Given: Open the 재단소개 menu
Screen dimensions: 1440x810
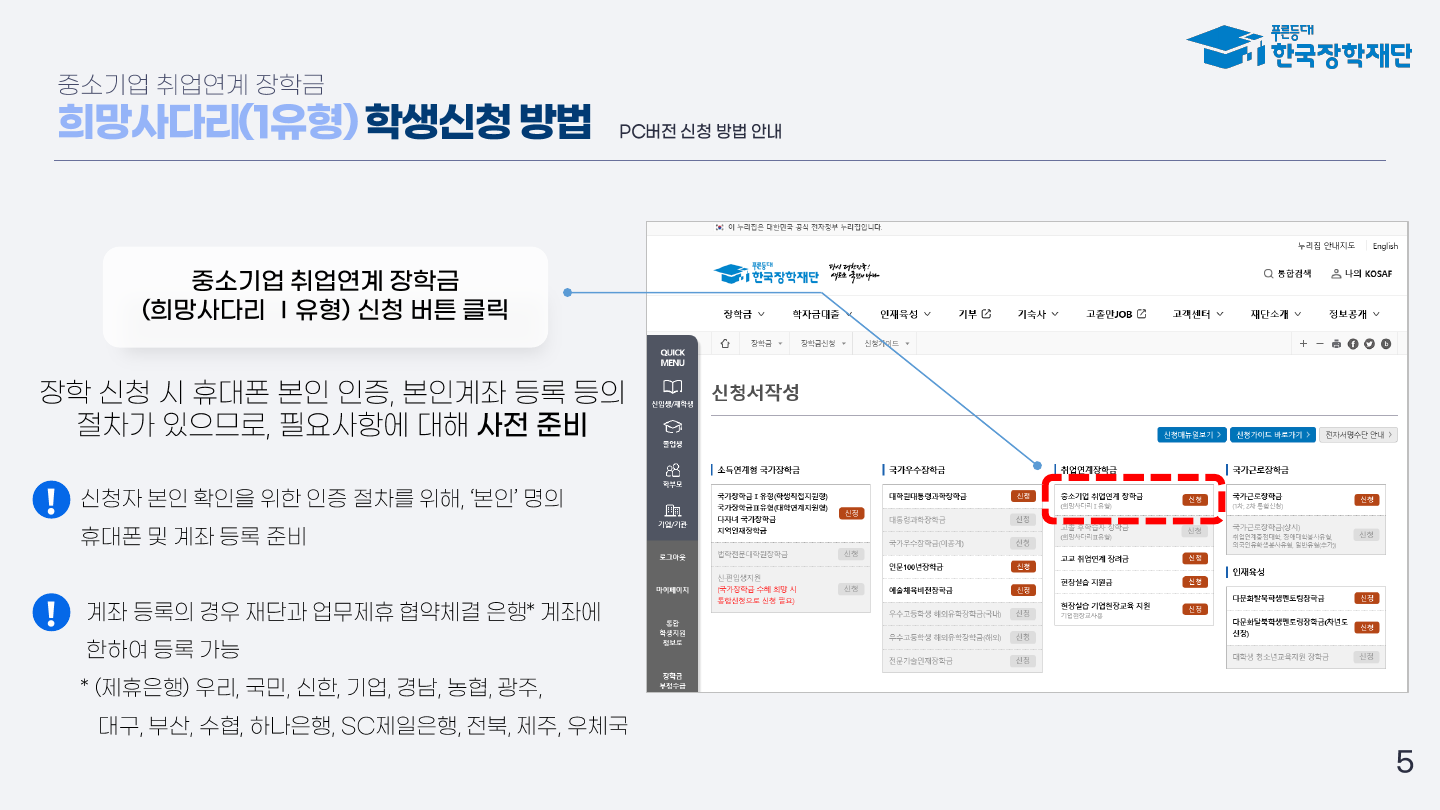Looking at the screenshot, I should point(1276,314).
